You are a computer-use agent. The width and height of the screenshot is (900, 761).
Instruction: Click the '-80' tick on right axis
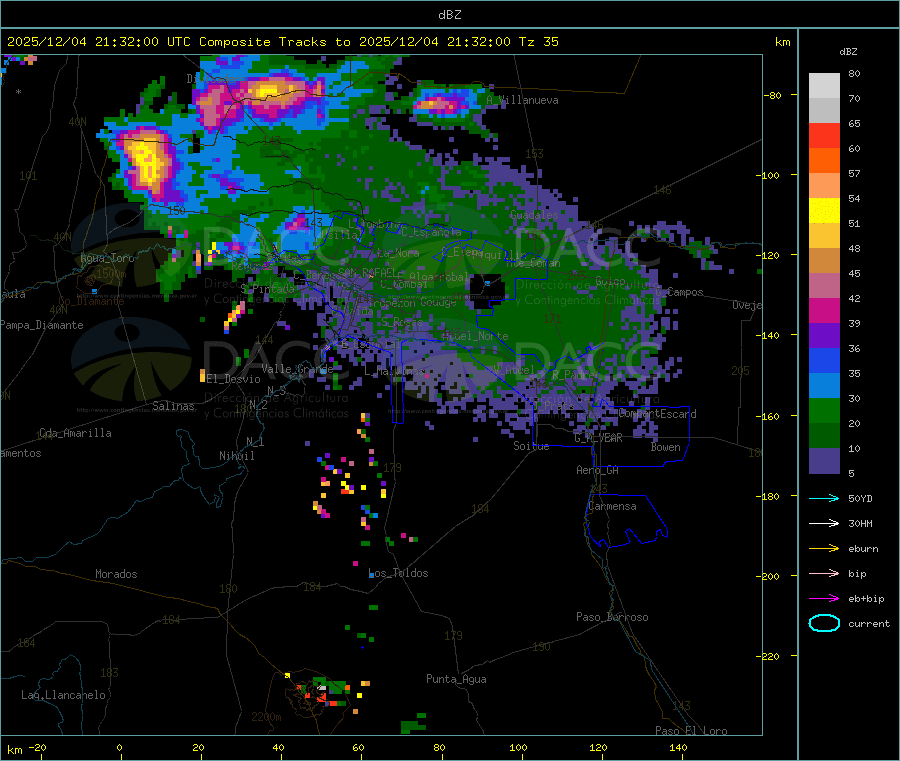click(773, 95)
